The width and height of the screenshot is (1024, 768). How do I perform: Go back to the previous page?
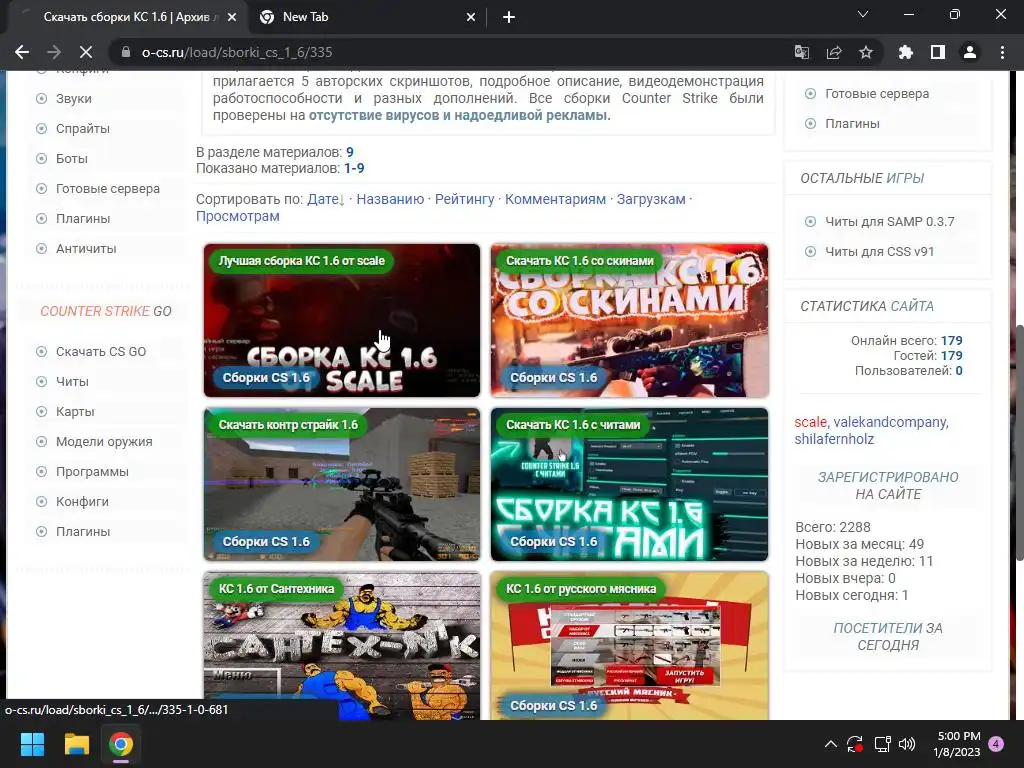click(x=22, y=52)
